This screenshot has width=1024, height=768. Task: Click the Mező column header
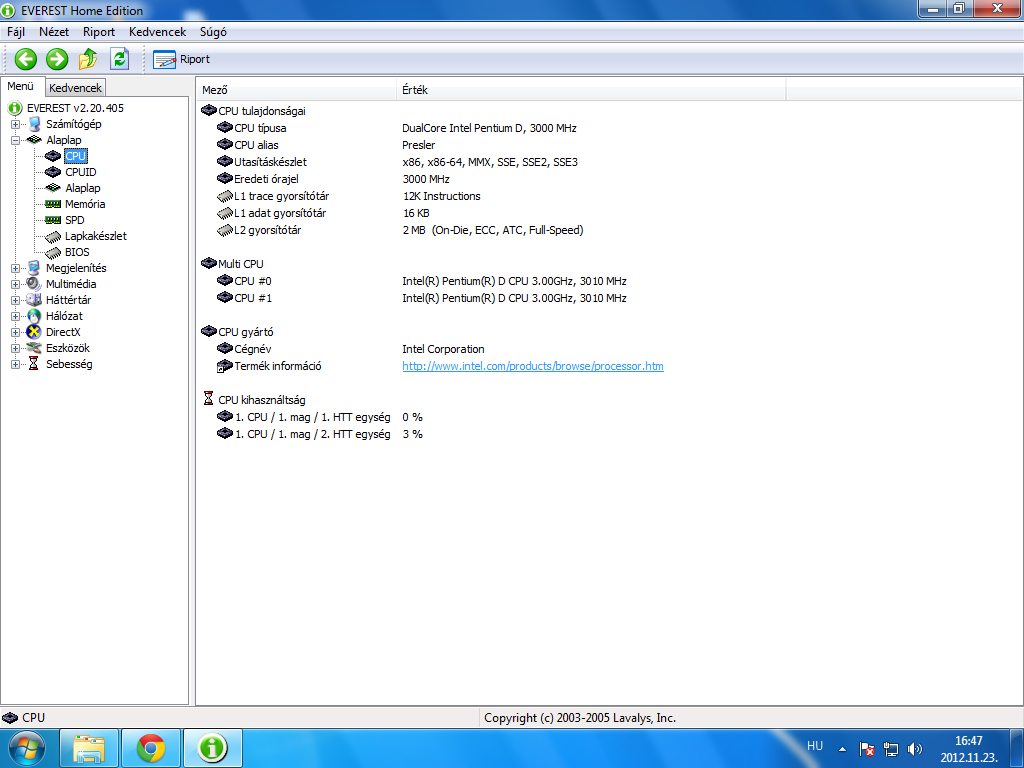click(x=296, y=90)
